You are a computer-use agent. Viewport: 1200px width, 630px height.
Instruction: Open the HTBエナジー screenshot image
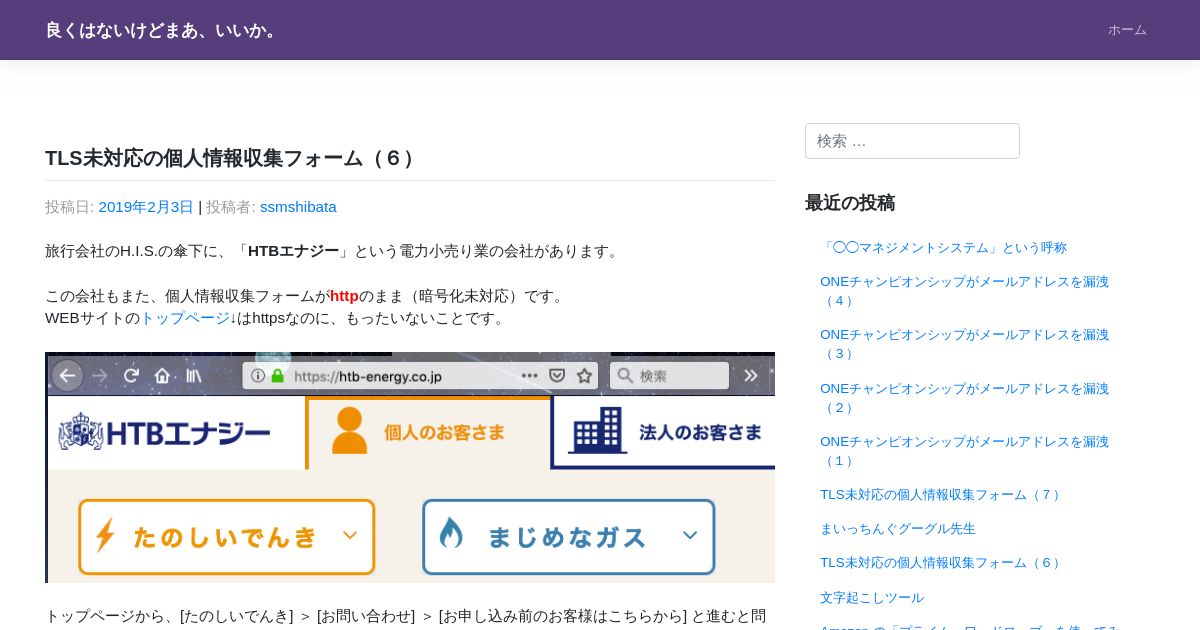tap(410, 467)
